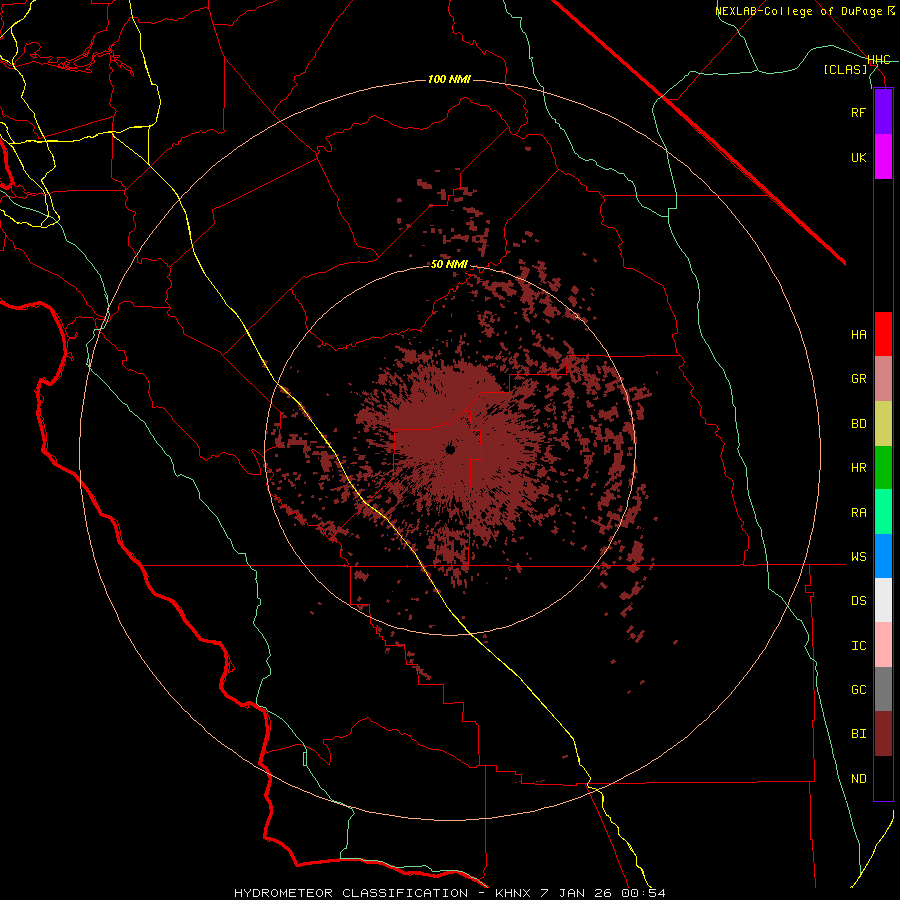This screenshot has width=900, height=900.
Task: Click the UK magenta legend swatch
Action: 883,157
